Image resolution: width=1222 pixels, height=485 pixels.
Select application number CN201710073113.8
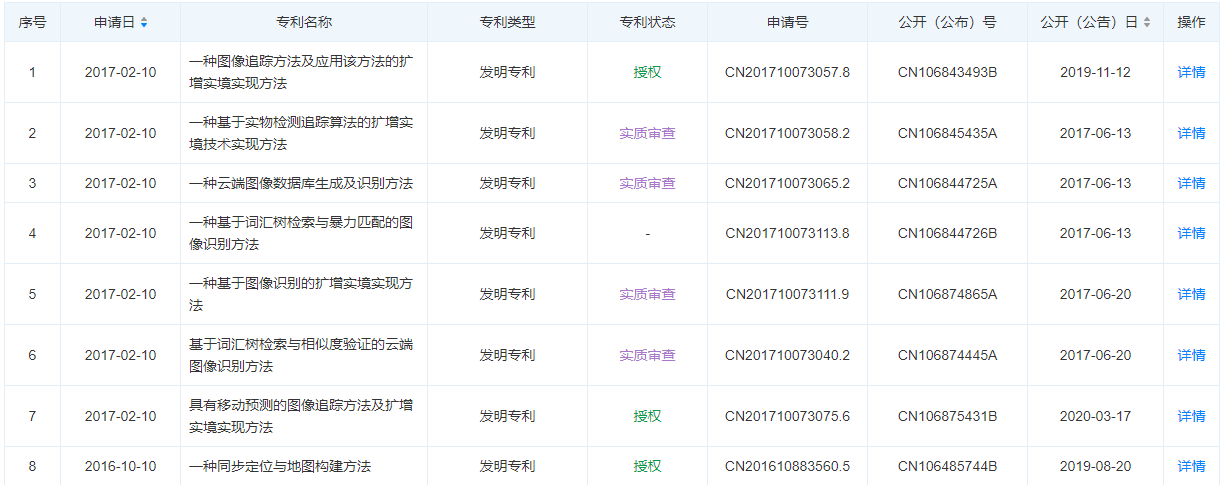[788, 233]
